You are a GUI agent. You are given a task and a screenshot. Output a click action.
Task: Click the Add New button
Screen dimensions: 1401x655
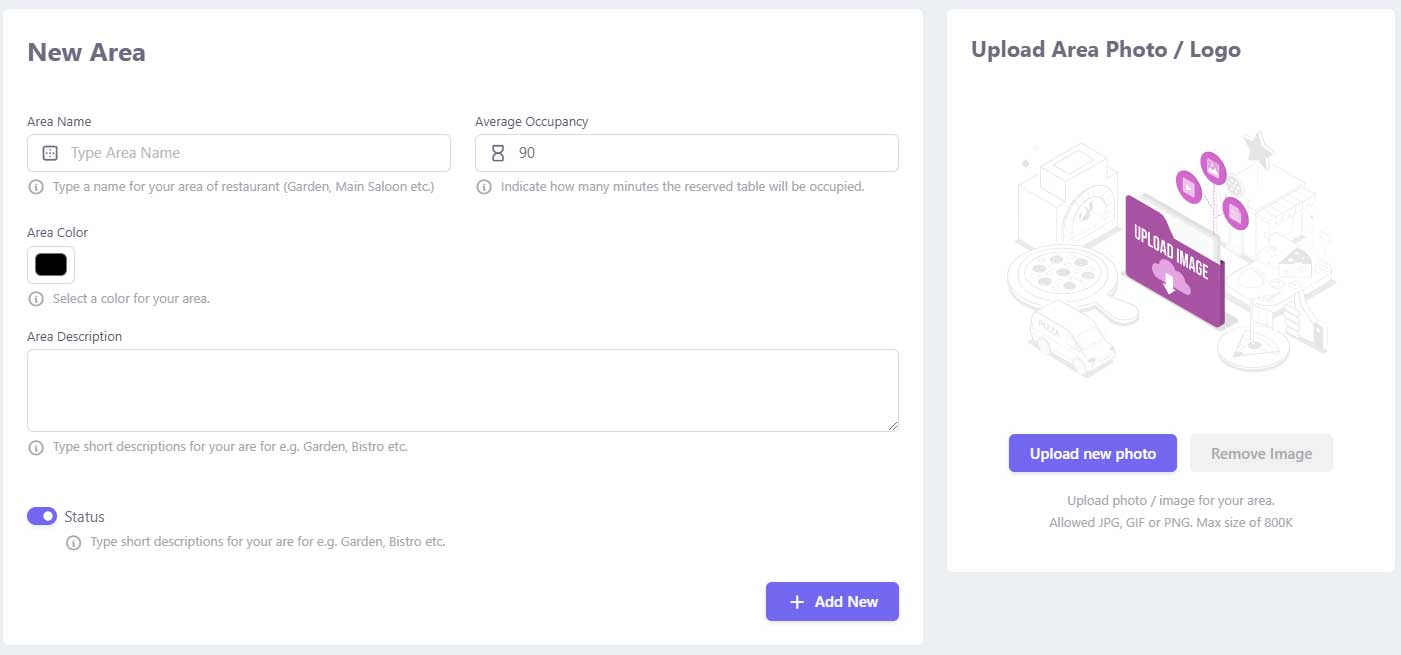pyautogui.click(x=832, y=602)
